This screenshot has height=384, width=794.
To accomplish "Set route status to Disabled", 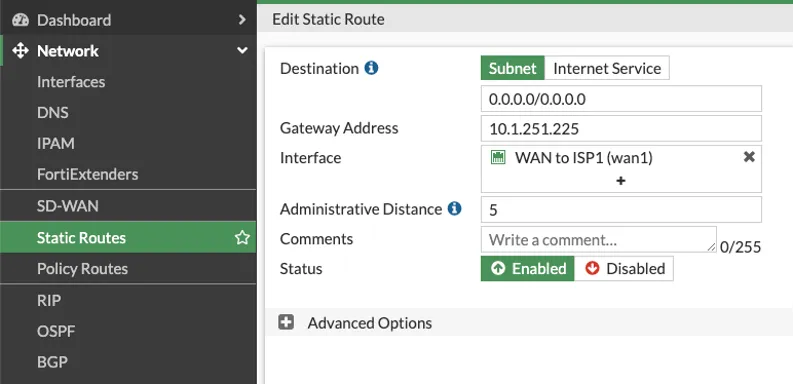I will [x=624, y=268].
